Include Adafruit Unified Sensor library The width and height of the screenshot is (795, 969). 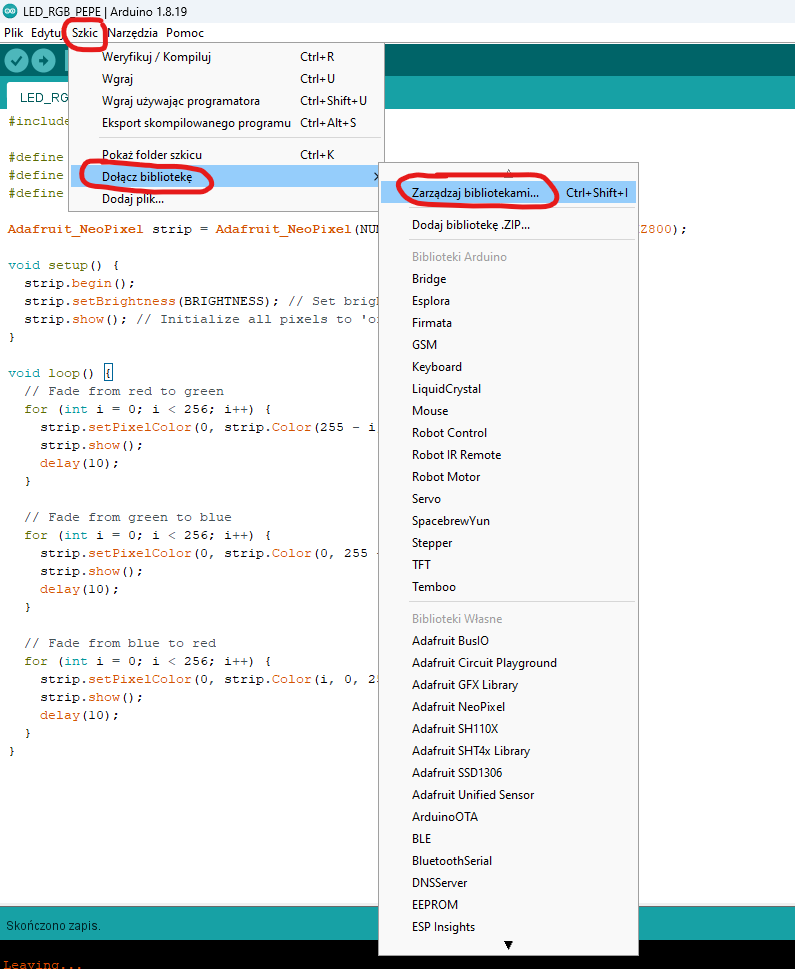pyautogui.click(x=508, y=795)
